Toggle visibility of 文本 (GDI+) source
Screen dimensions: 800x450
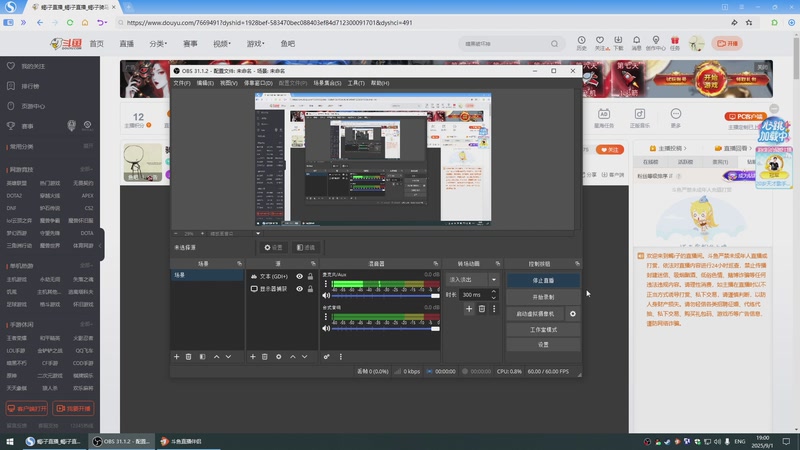[x=299, y=277]
